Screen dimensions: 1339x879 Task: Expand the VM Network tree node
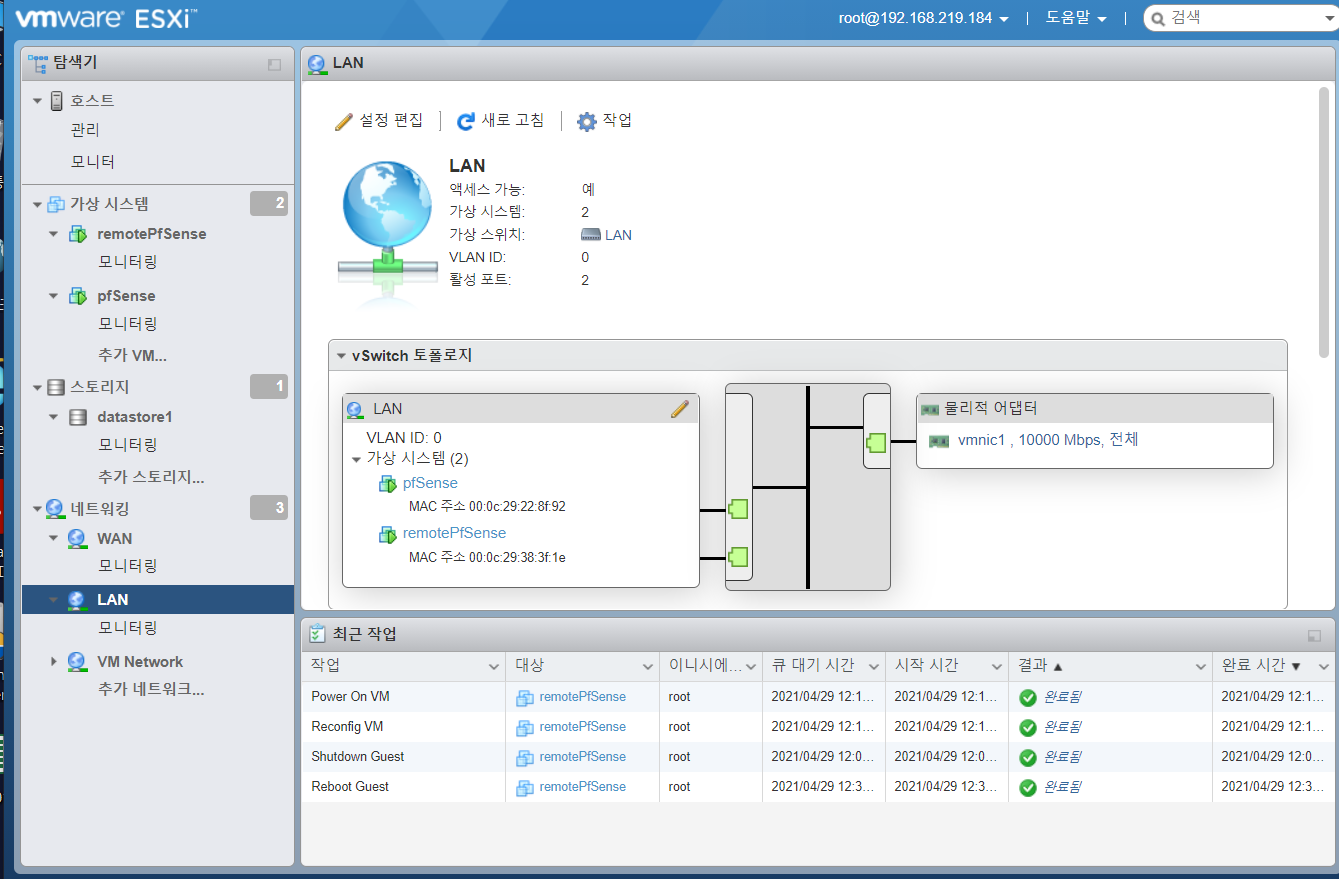[54, 662]
